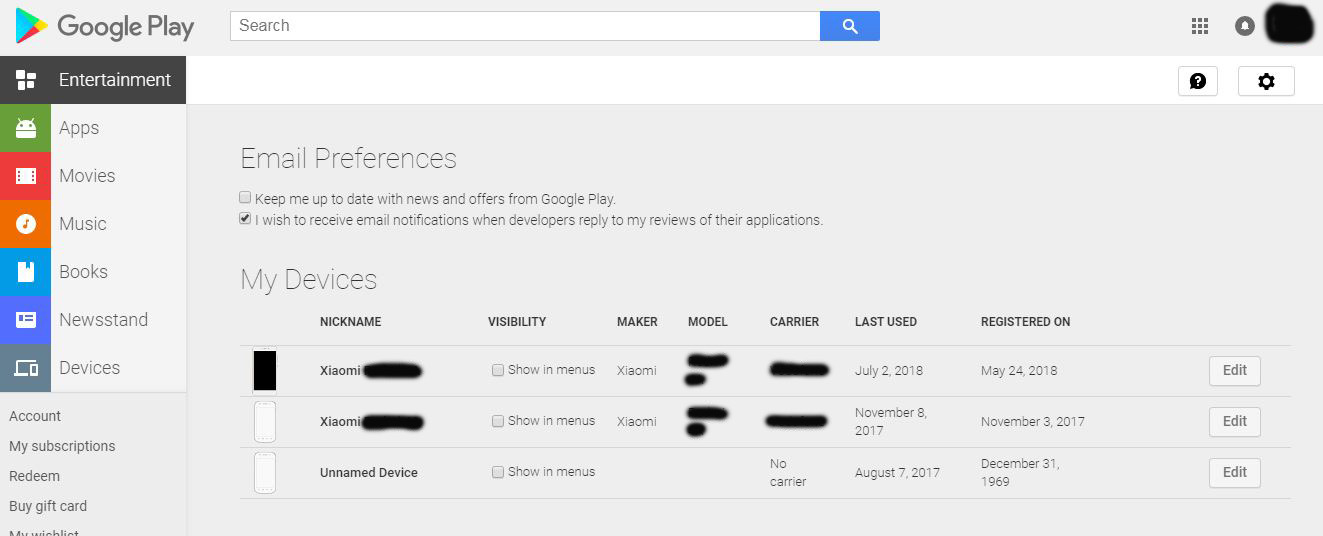
Task: Click the Books icon in sidebar
Action: coord(26,272)
